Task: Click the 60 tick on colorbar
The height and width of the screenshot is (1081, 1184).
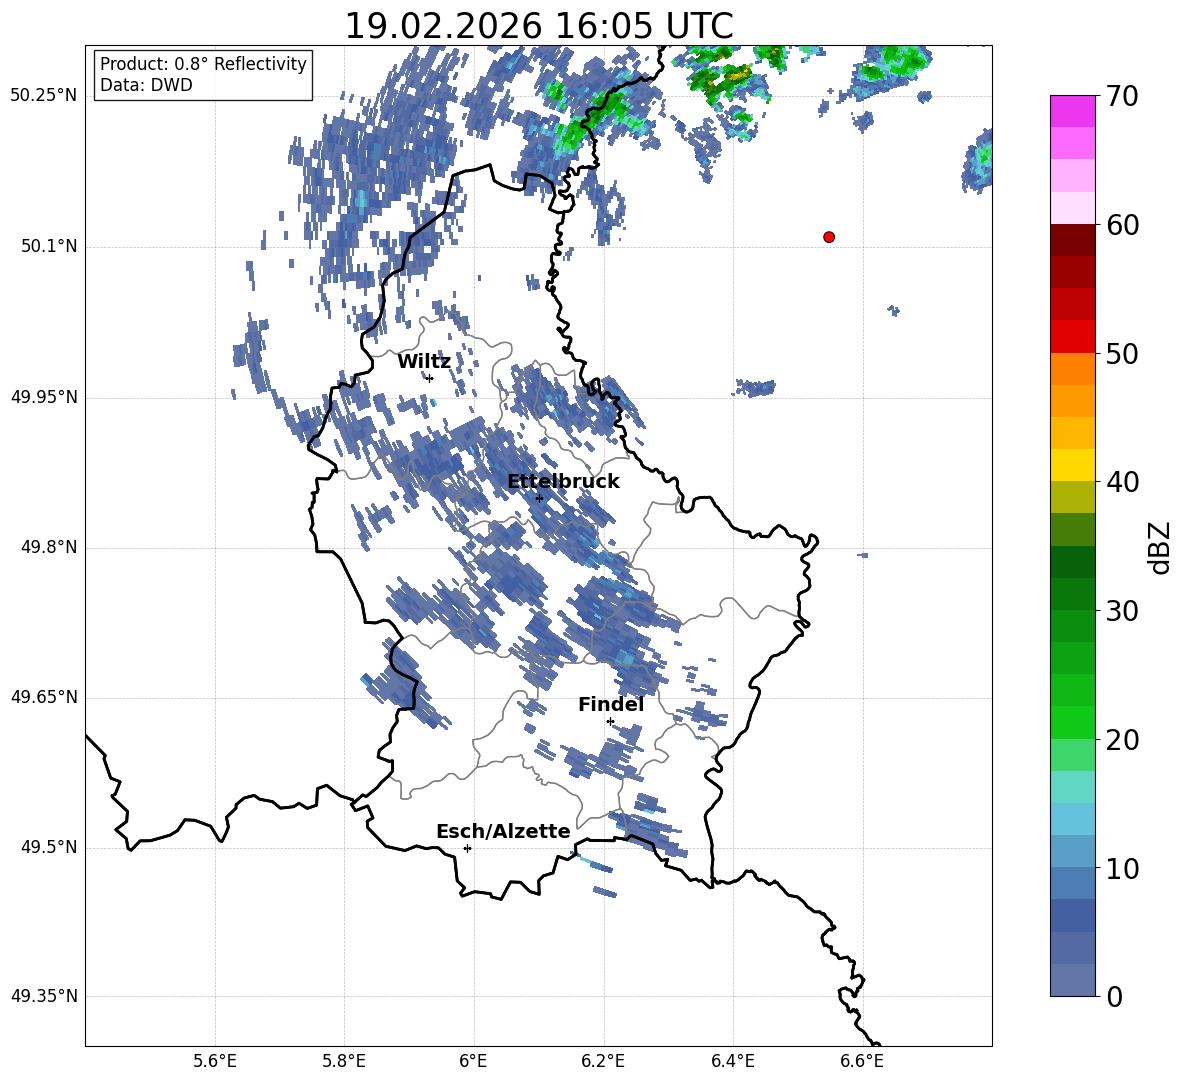Action: click(x=1122, y=225)
